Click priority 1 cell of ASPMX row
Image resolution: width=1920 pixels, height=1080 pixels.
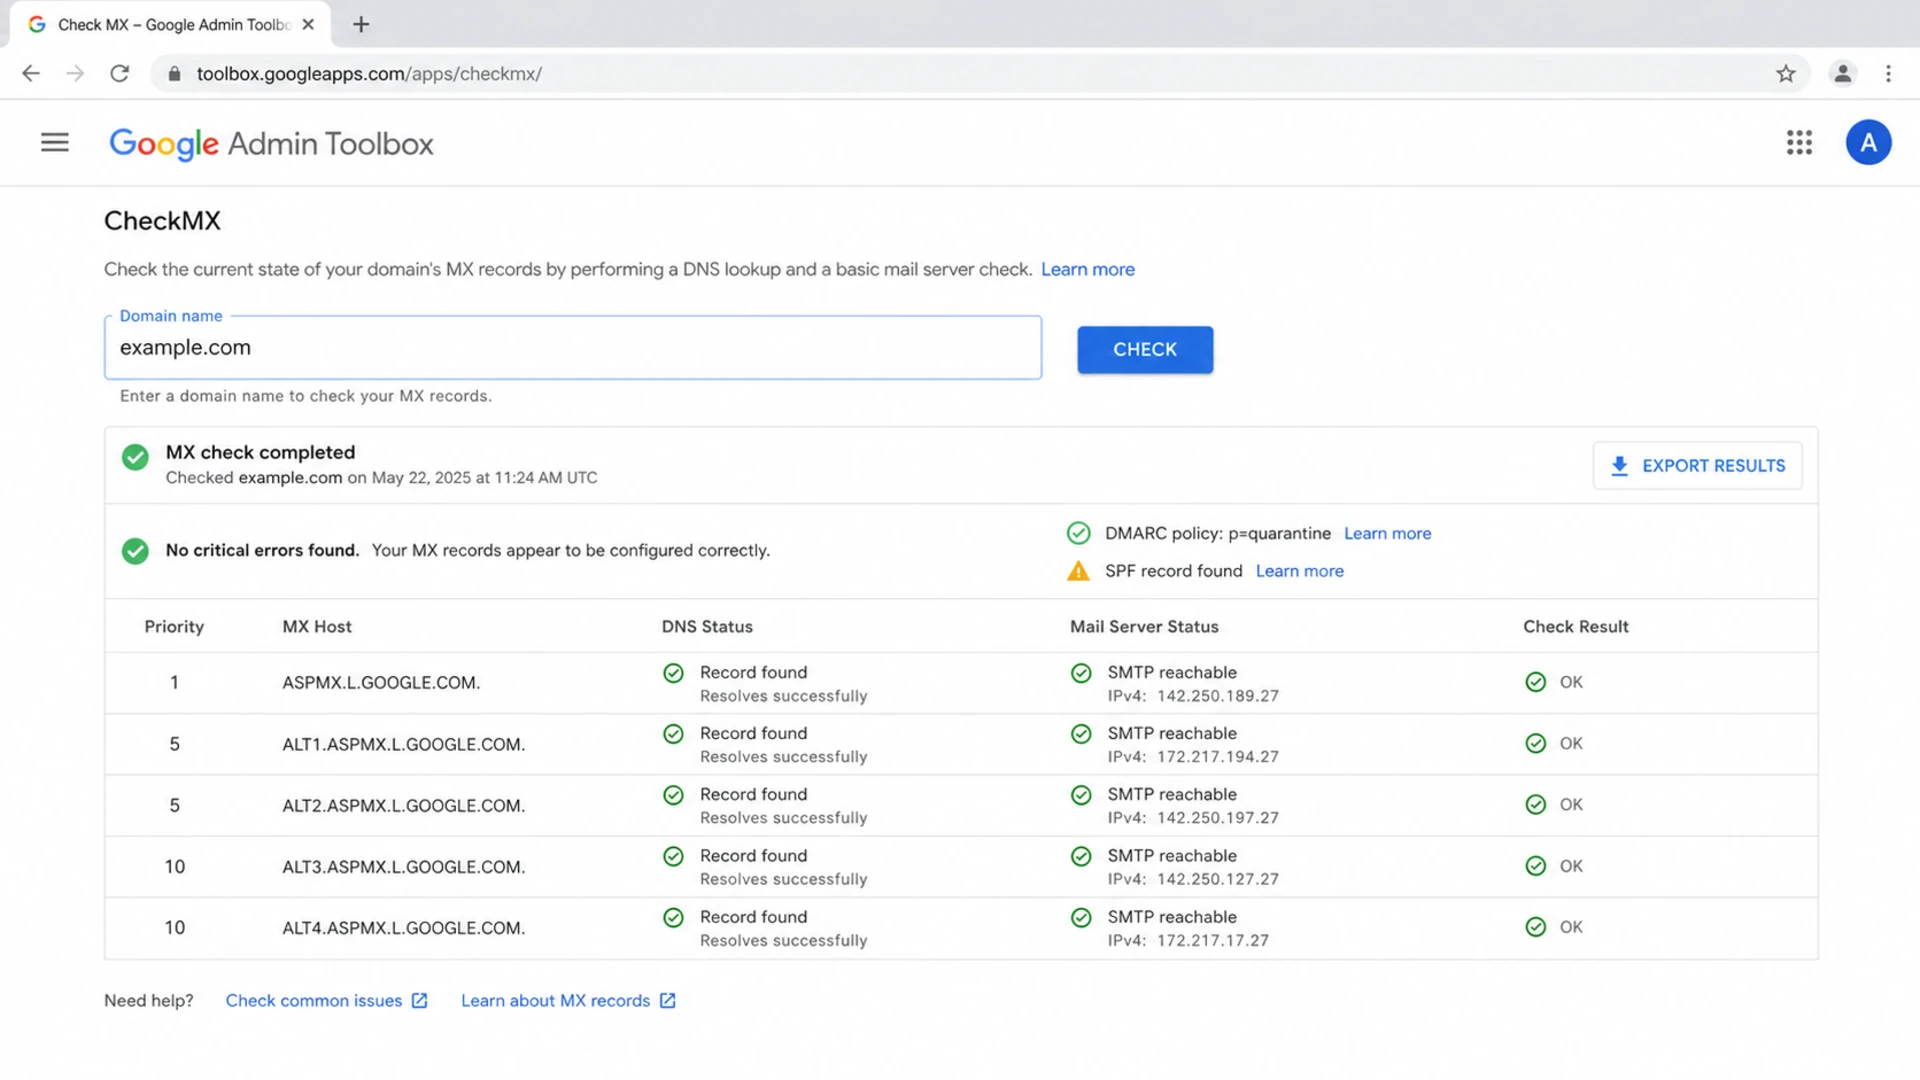click(174, 683)
